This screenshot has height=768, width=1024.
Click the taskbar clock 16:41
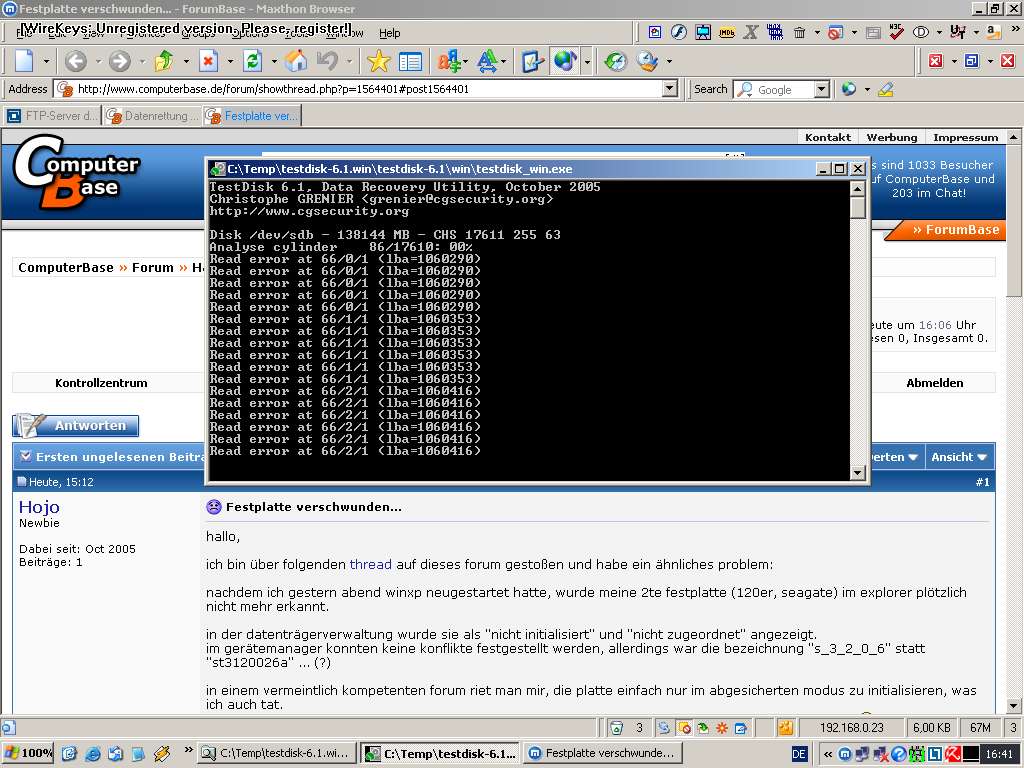(999, 754)
